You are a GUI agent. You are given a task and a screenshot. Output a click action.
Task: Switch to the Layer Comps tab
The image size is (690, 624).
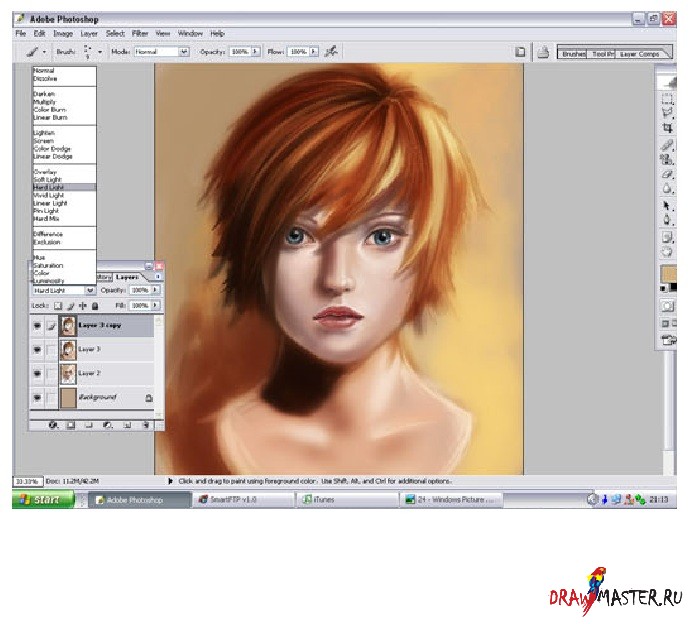pos(639,54)
